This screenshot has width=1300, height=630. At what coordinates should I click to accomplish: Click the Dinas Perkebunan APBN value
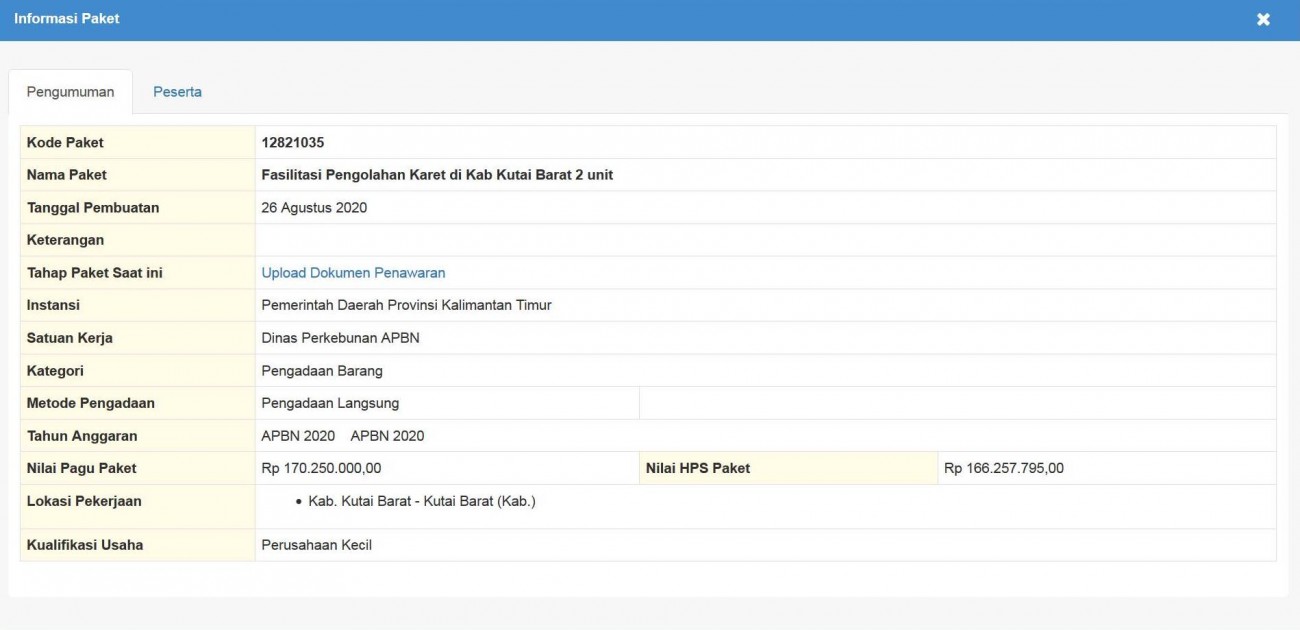(x=340, y=338)
